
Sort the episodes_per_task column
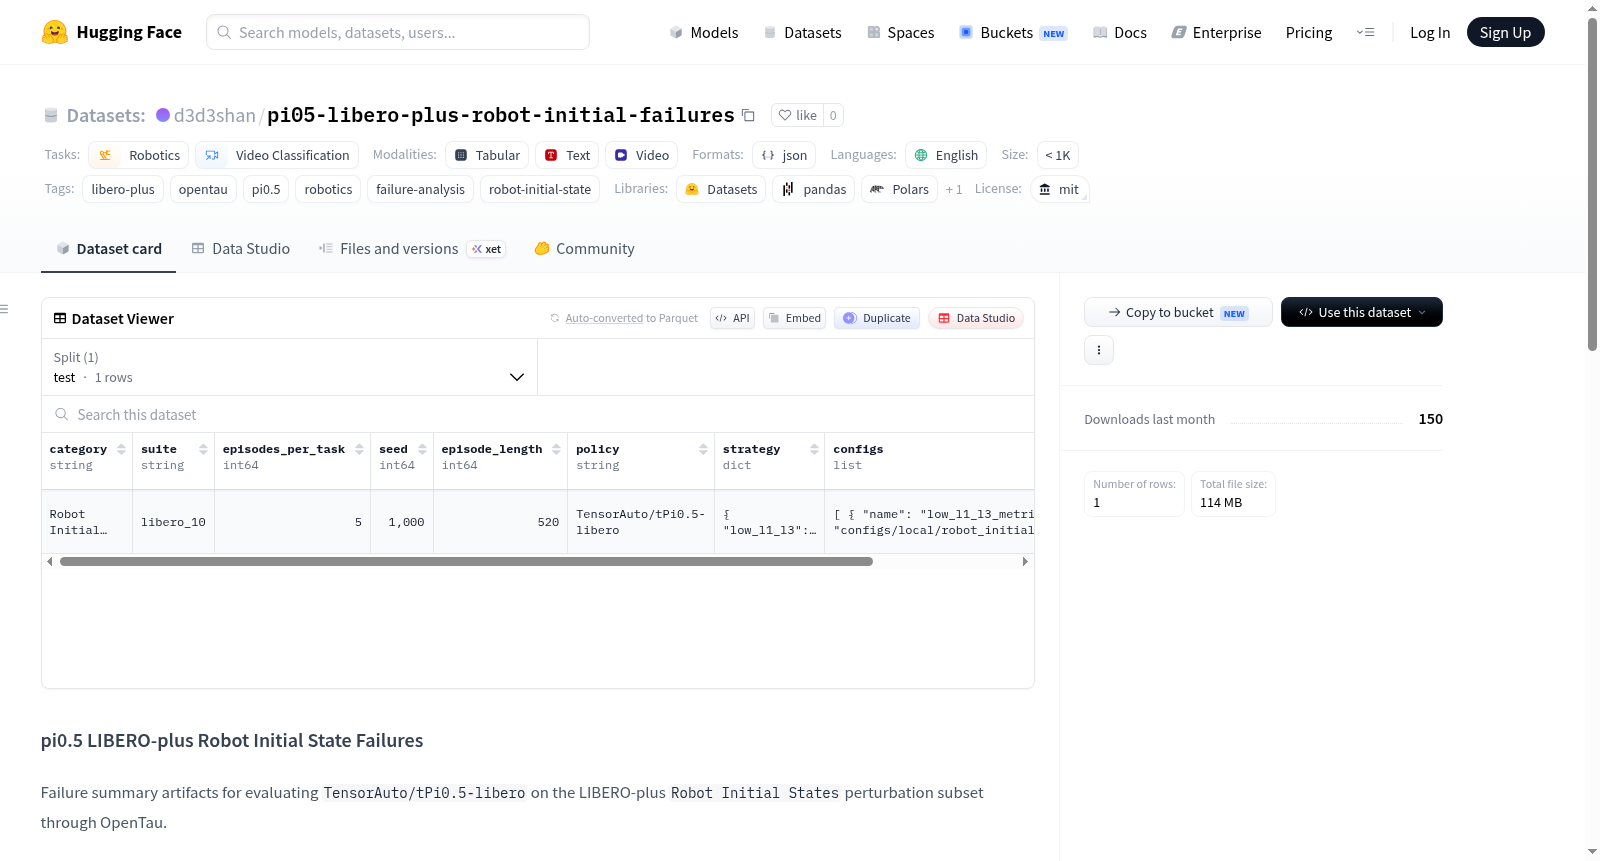click(x=360, y=449)
